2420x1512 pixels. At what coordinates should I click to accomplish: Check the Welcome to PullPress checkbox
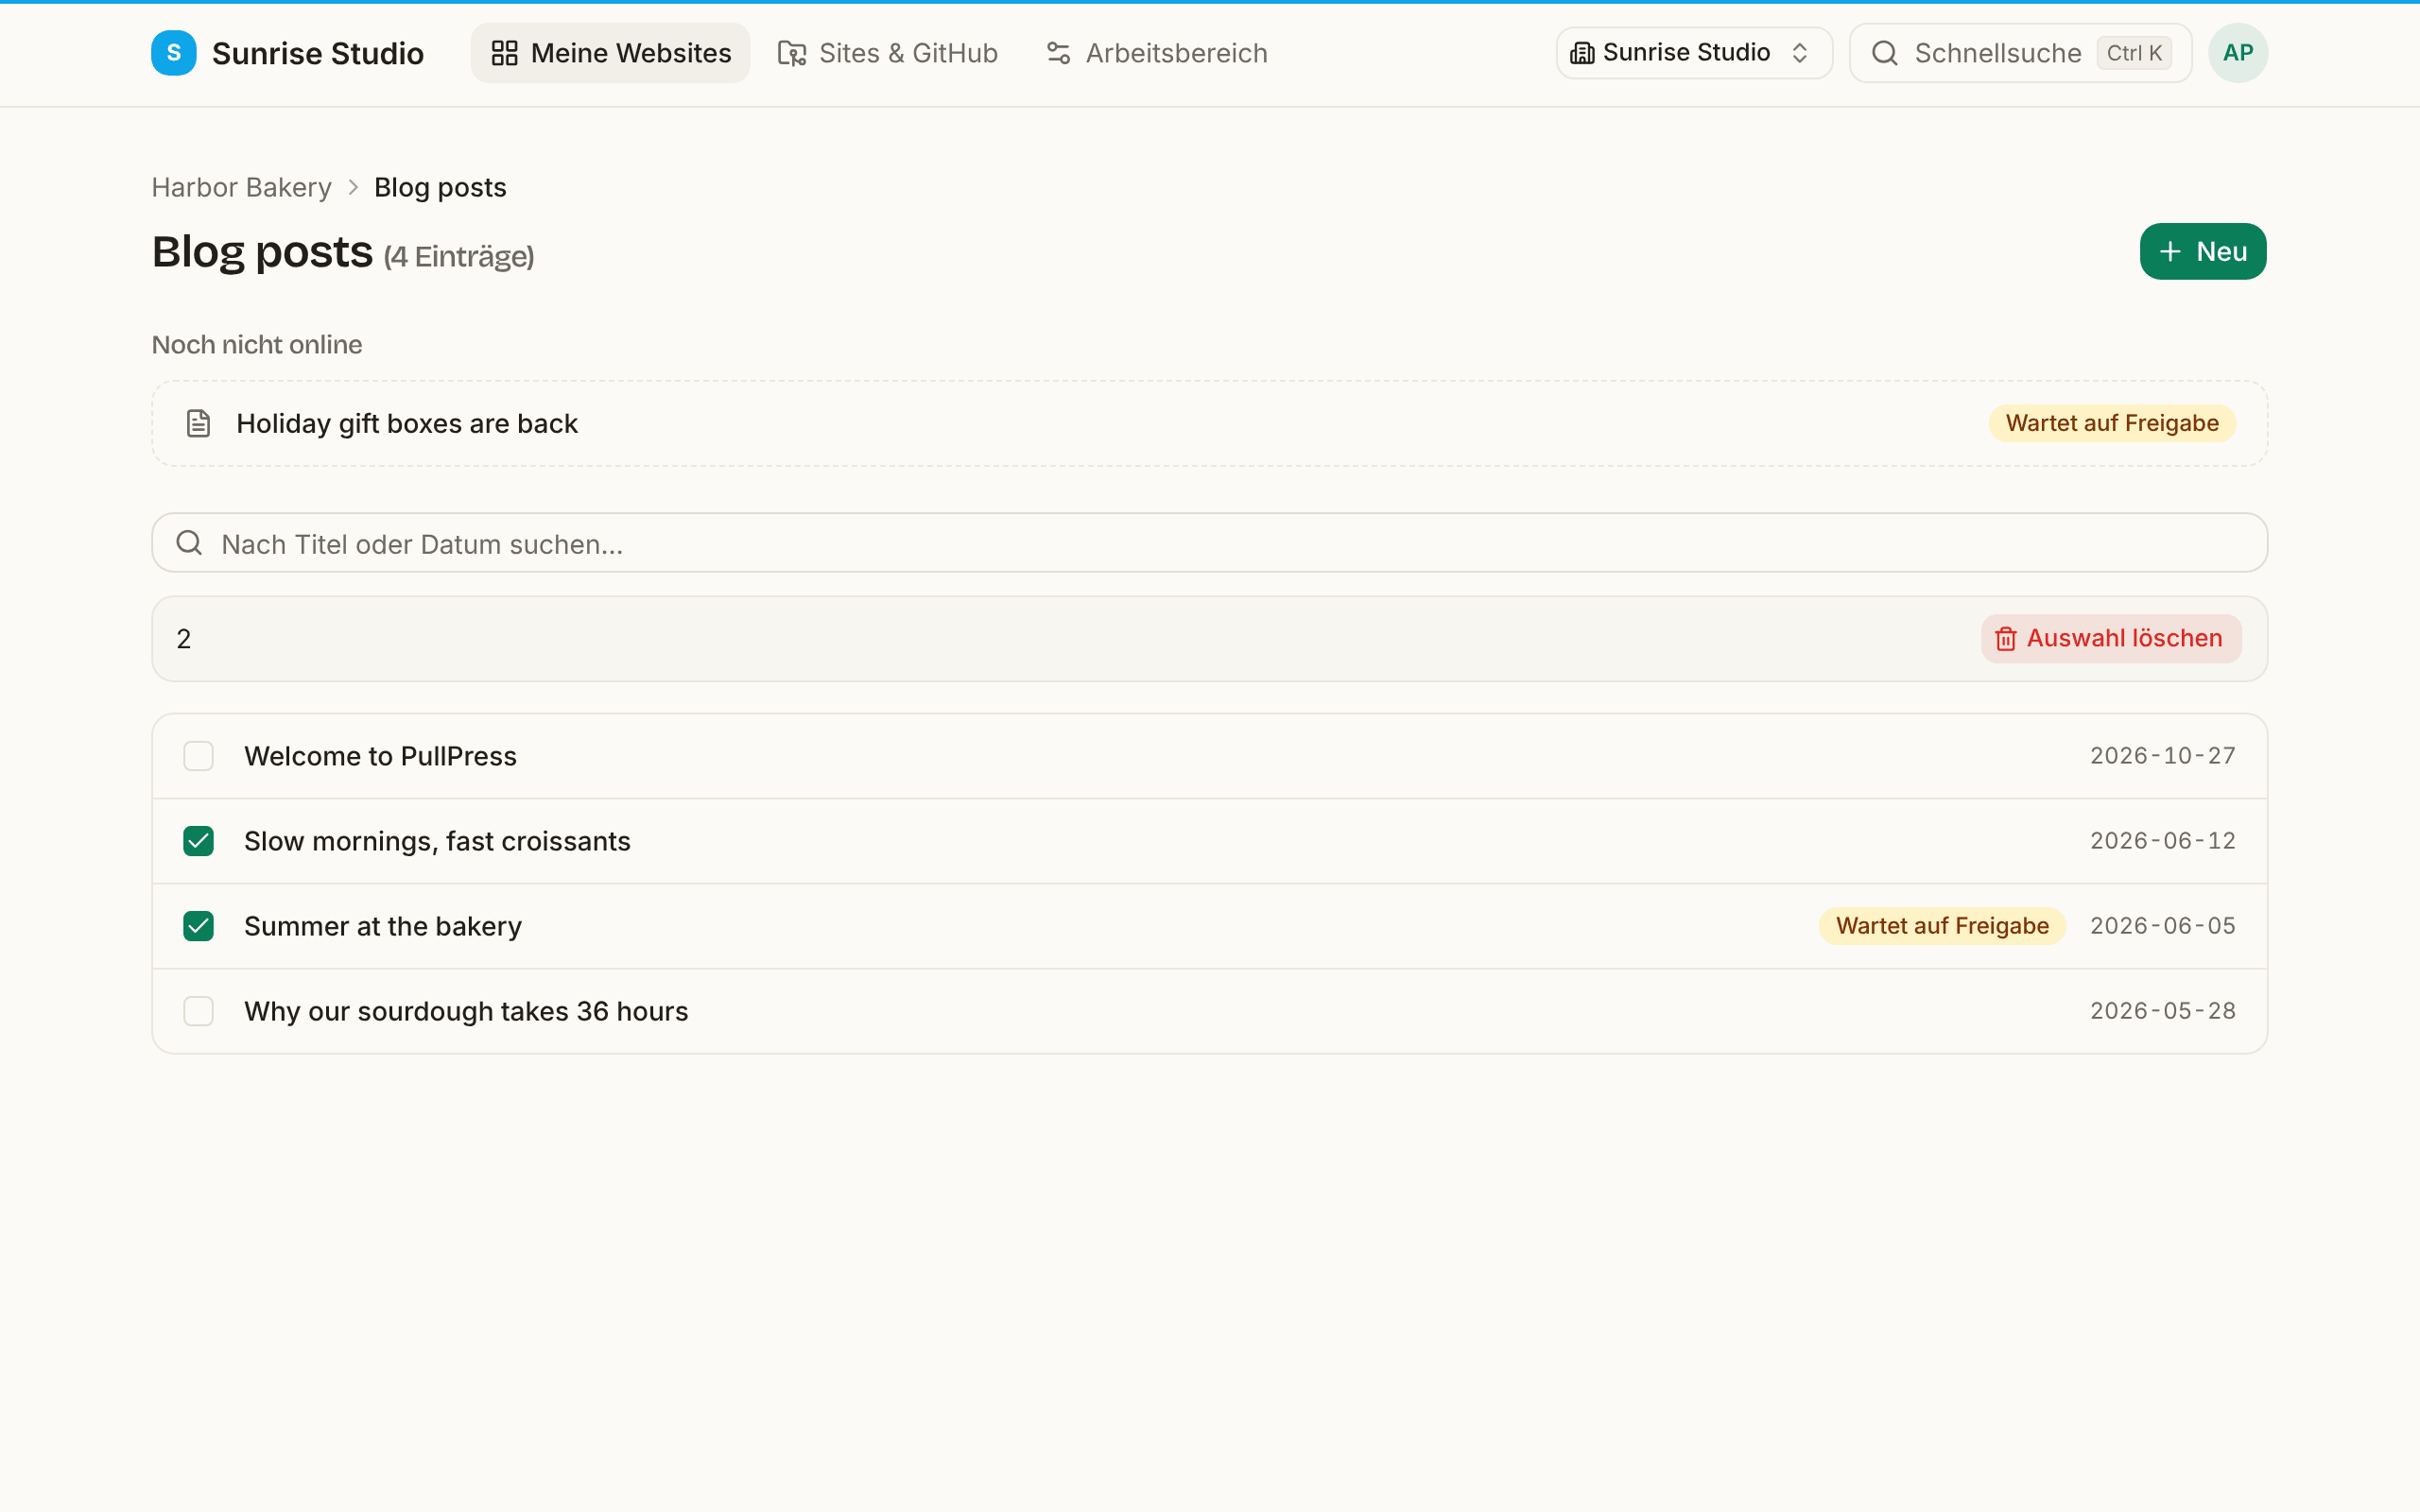[x=198, y=756]
